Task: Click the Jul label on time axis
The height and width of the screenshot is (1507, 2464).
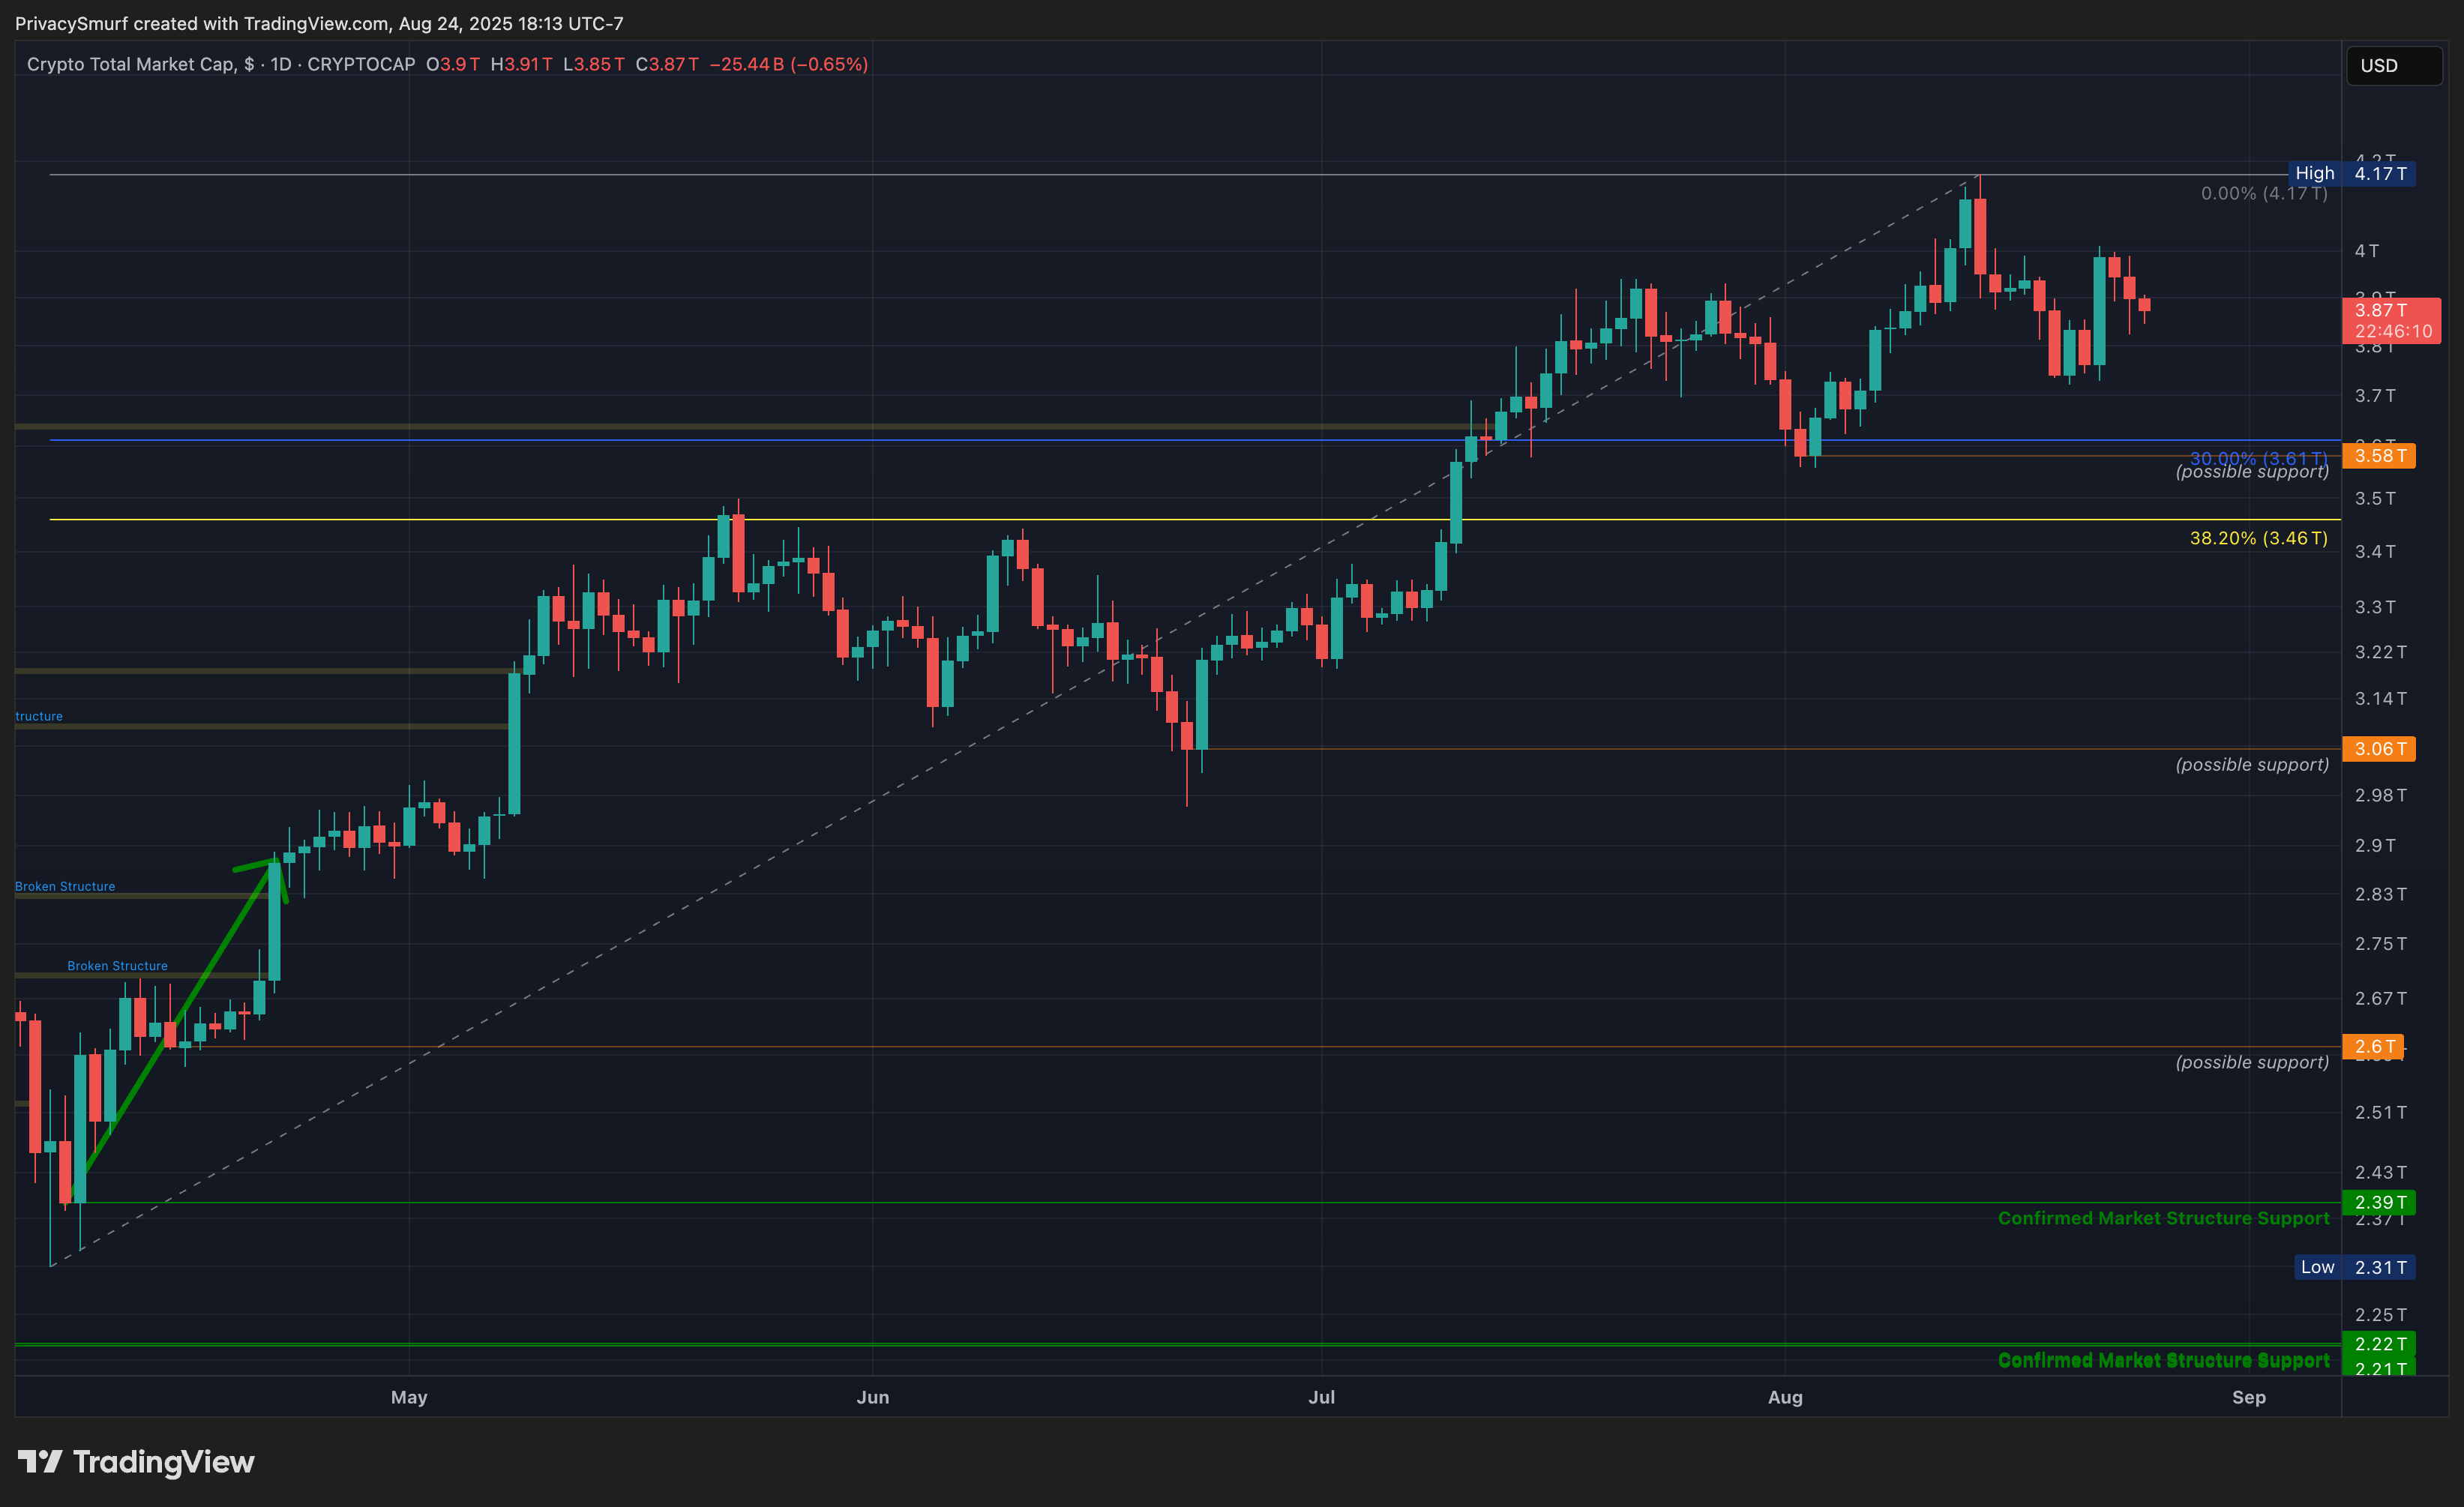Action: tap(1321, 1397)
